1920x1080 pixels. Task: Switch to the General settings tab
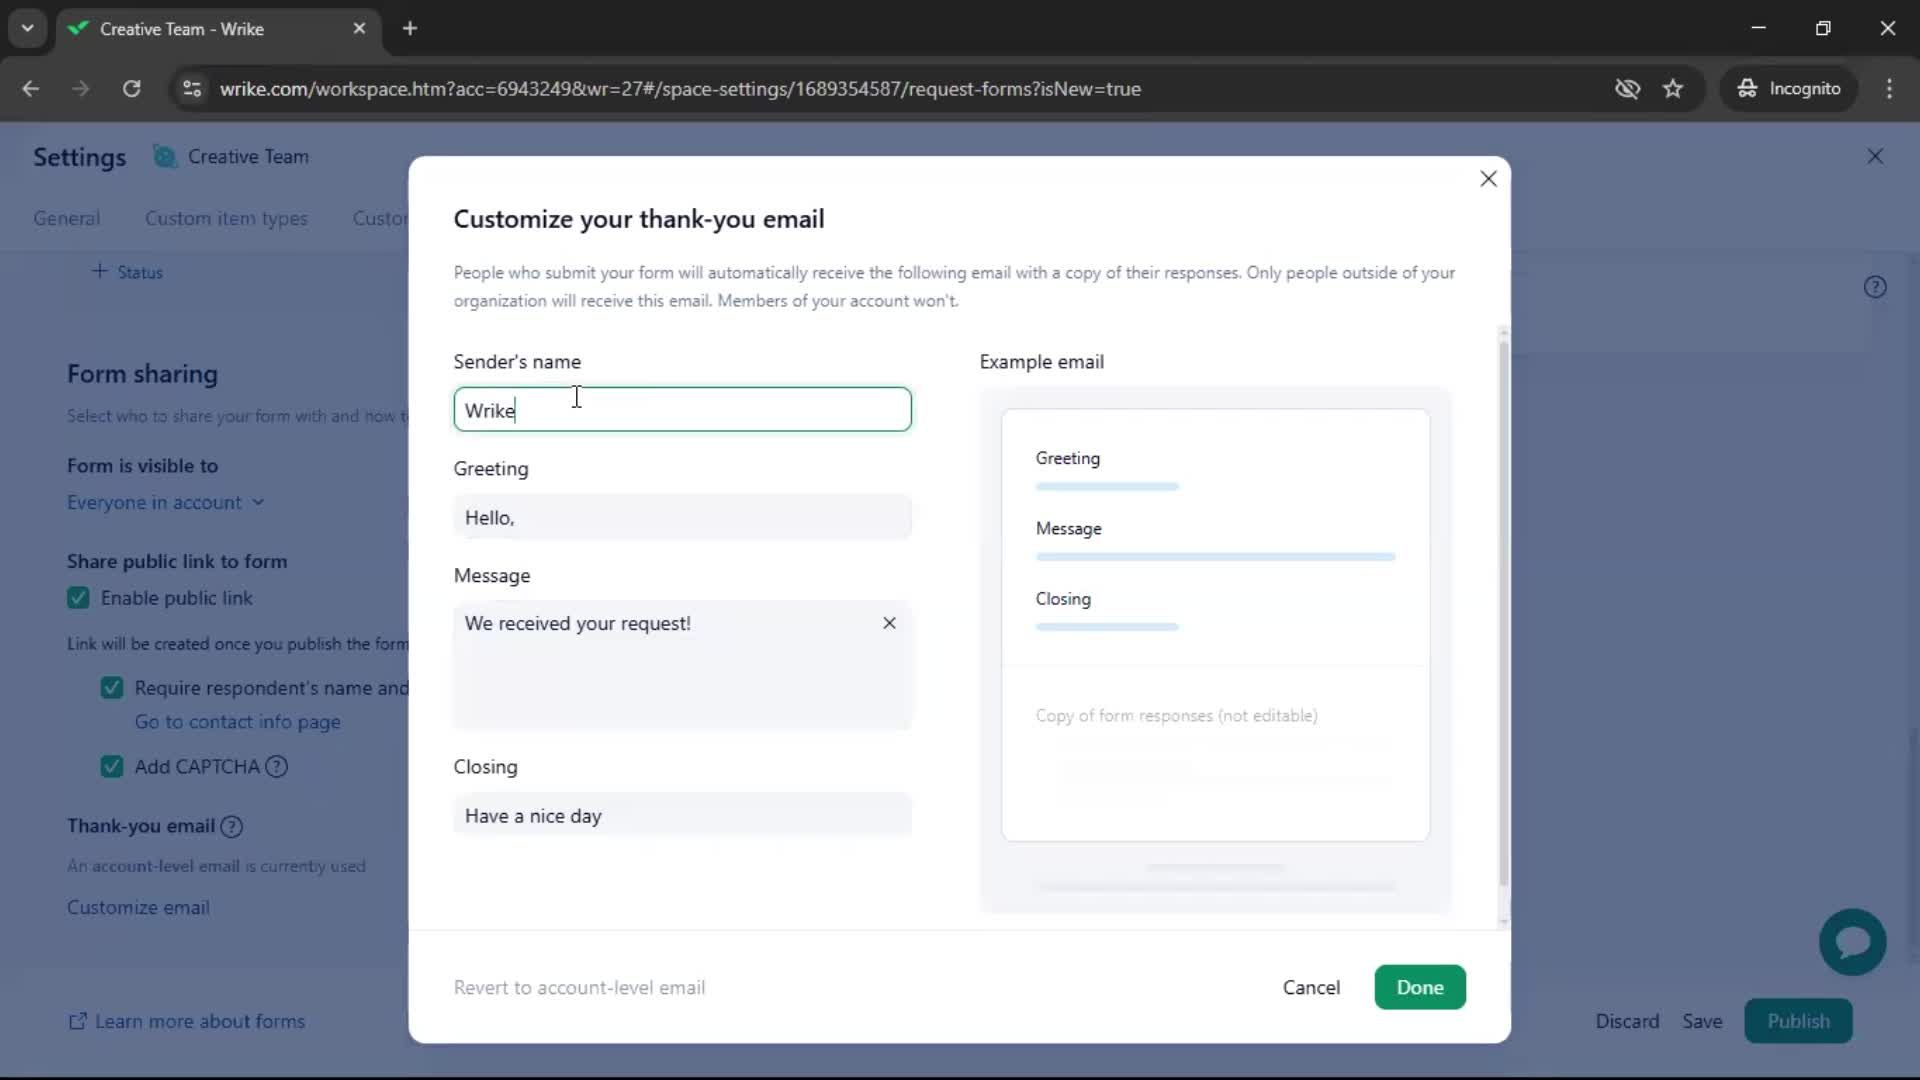(x=67, y=219)
